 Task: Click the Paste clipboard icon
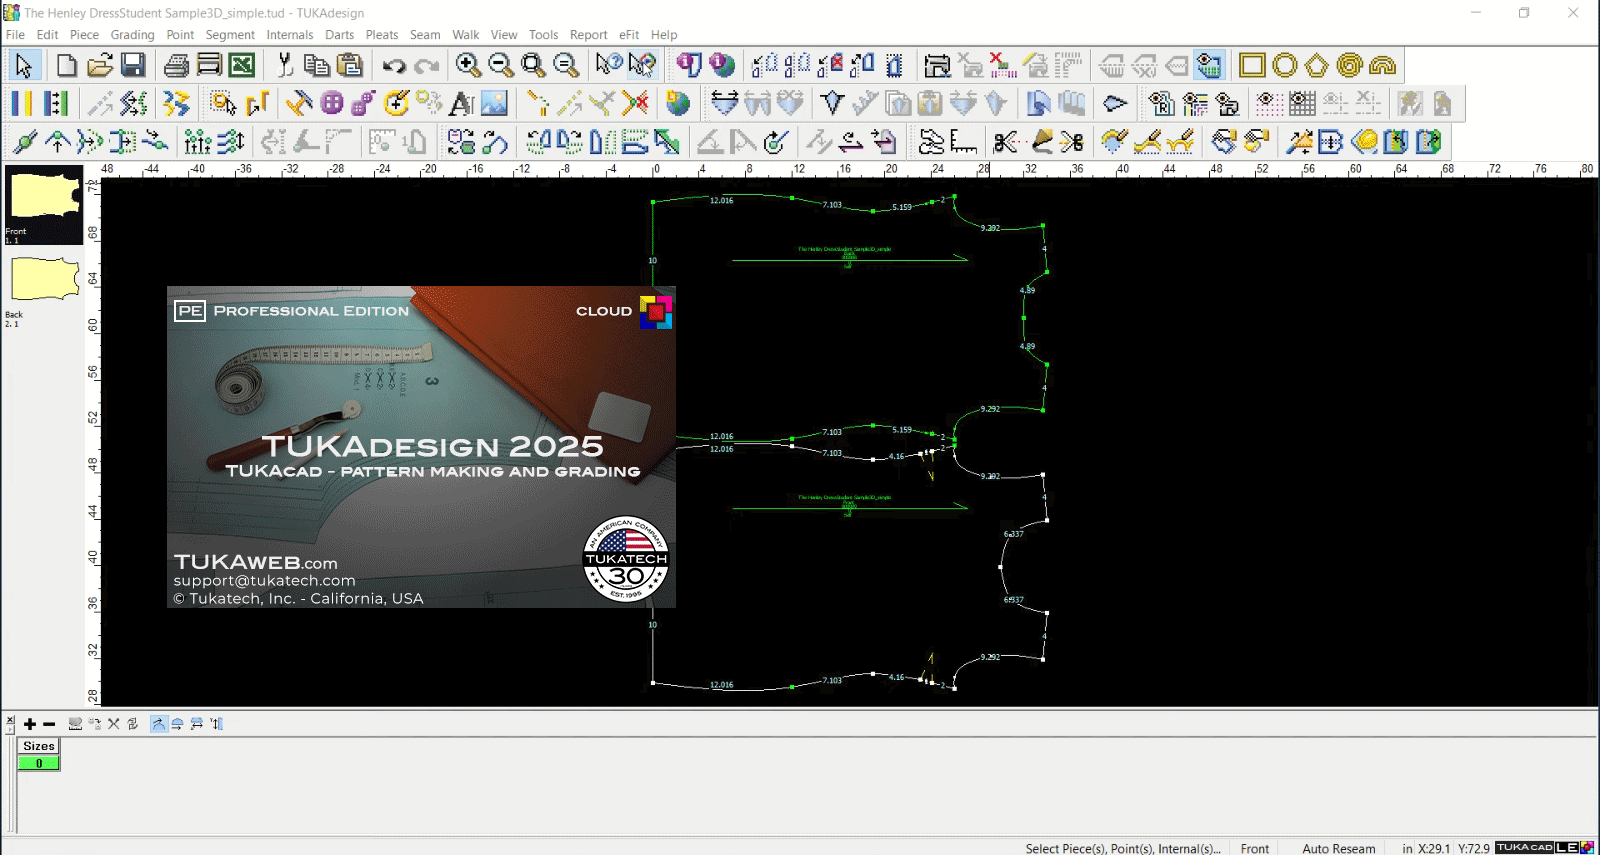[x=350, y=66]
